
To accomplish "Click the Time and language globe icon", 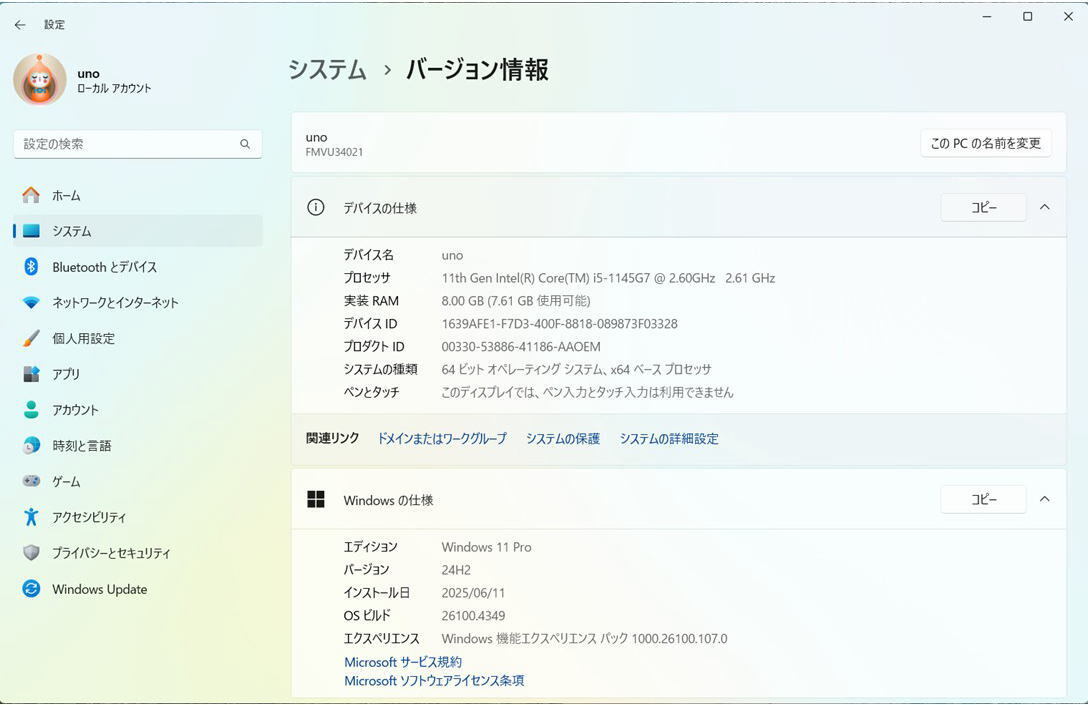I will pos(31,445).
